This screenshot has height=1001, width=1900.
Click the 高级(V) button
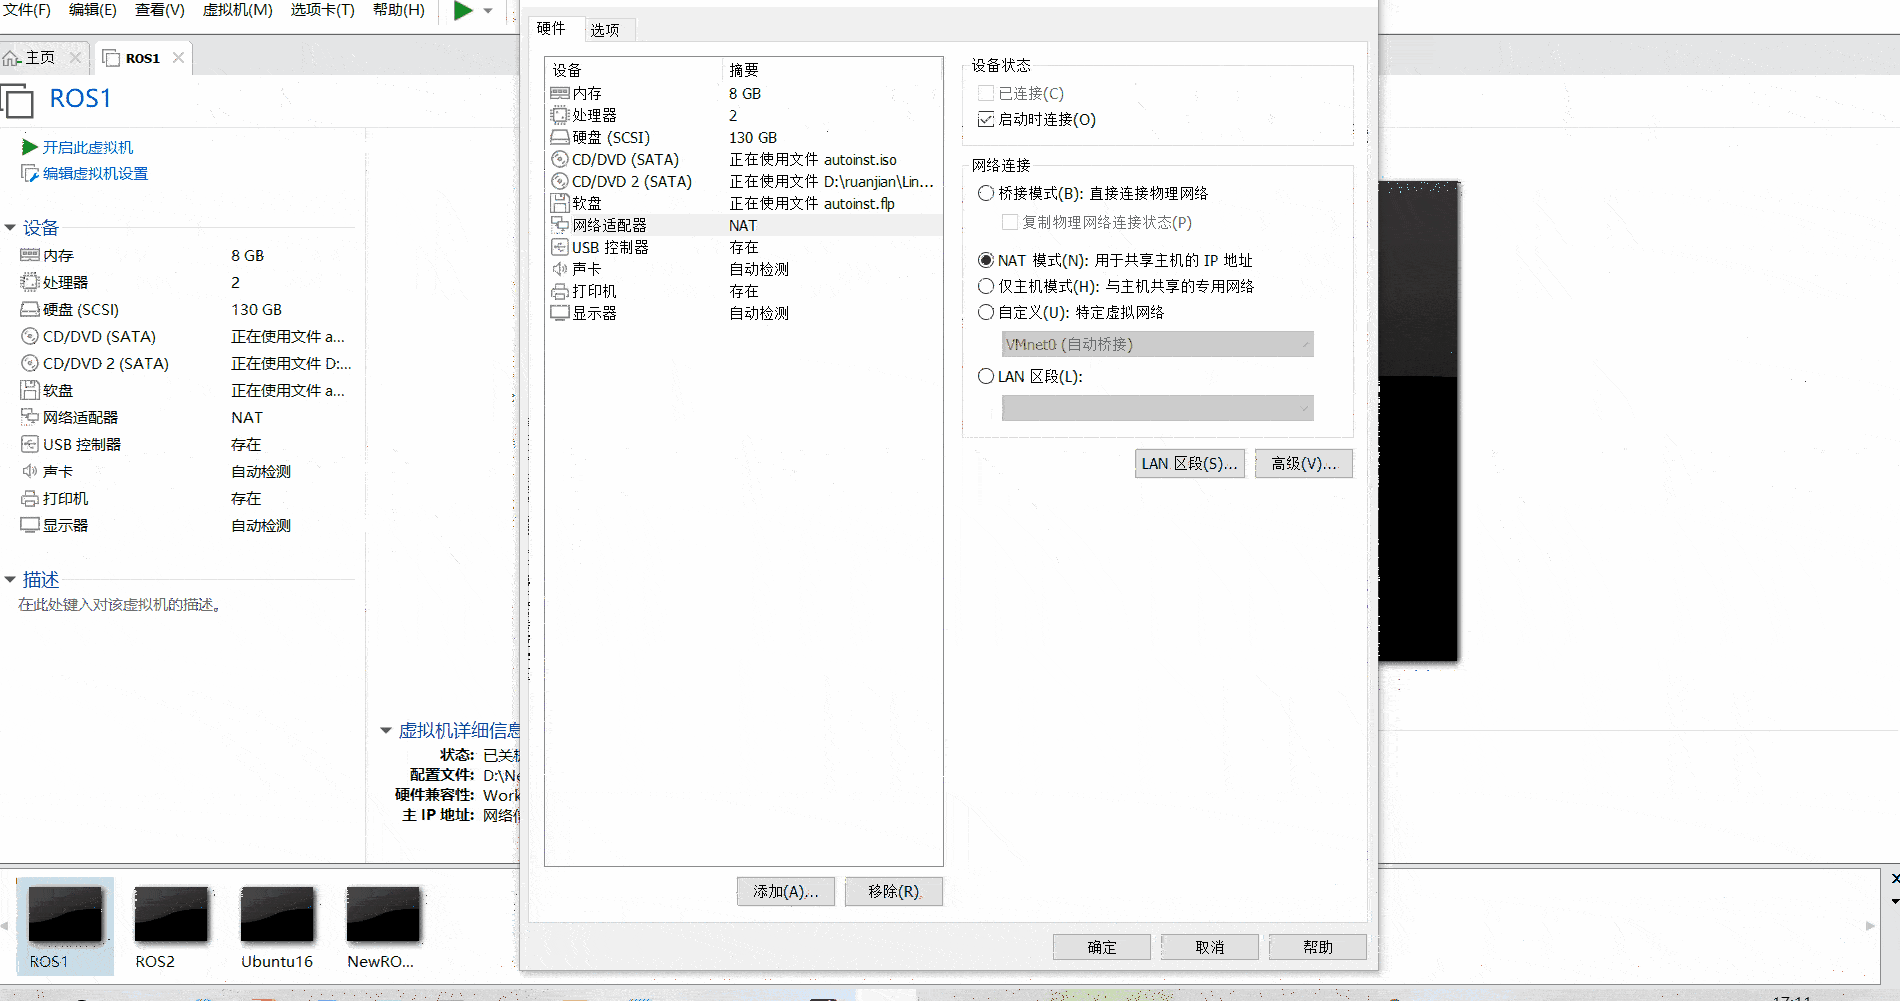coord(1303,463)
